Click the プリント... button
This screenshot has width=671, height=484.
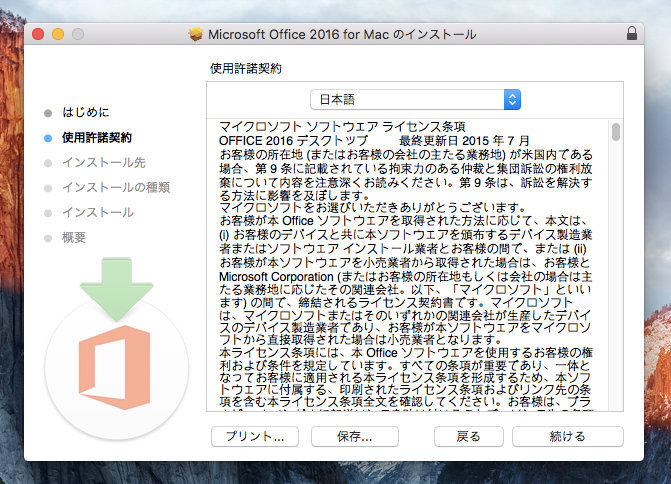pos(255,436)
